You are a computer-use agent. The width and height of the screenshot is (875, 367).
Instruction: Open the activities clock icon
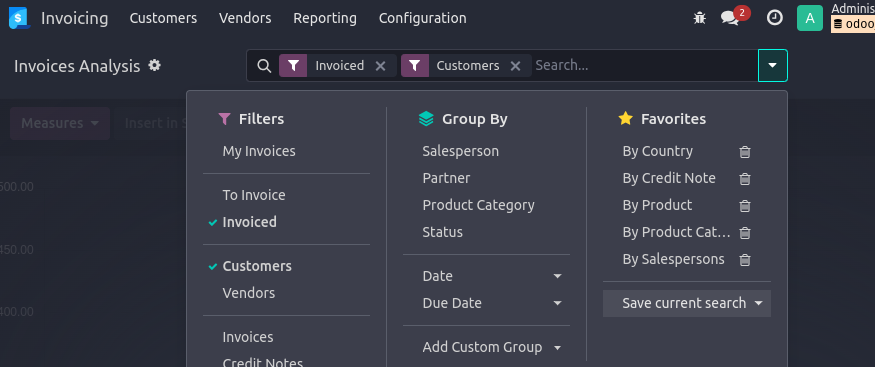coord(775,18)
